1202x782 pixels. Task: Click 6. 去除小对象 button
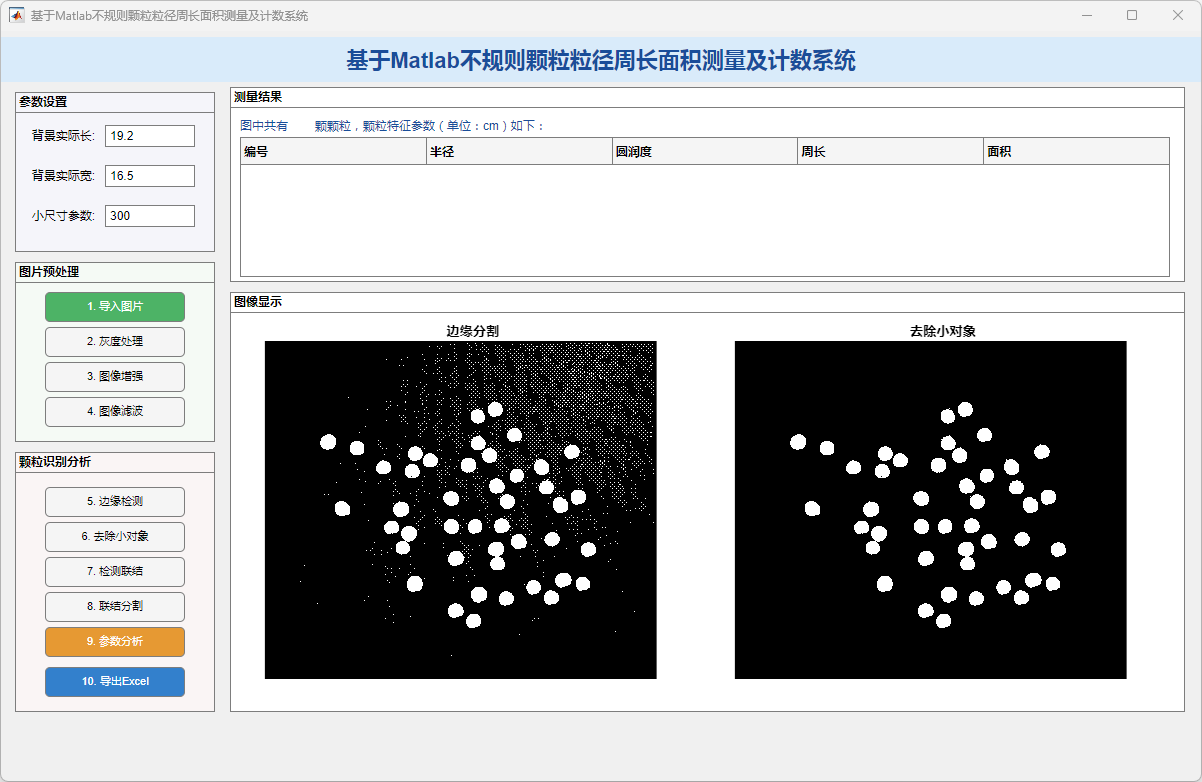click(115, 537)
